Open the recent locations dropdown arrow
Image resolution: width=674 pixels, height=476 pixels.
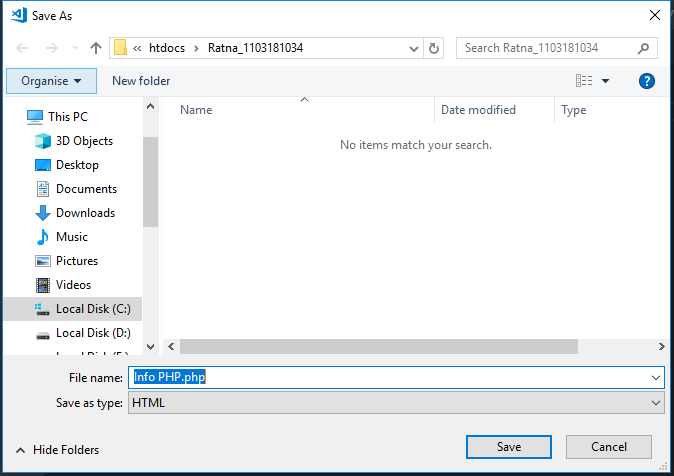pyautogui.click(x=75, y=48)
